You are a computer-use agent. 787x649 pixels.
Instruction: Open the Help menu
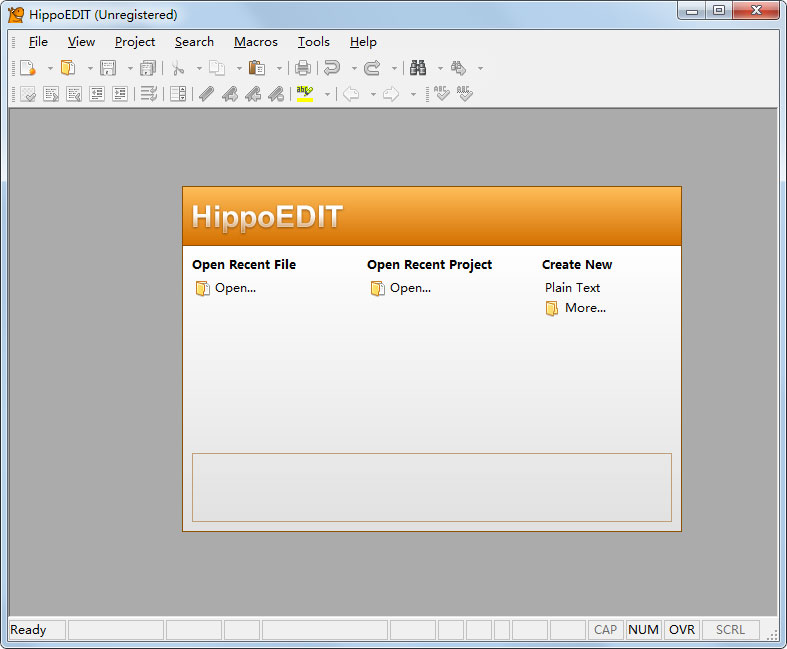(x=363, y=42)
